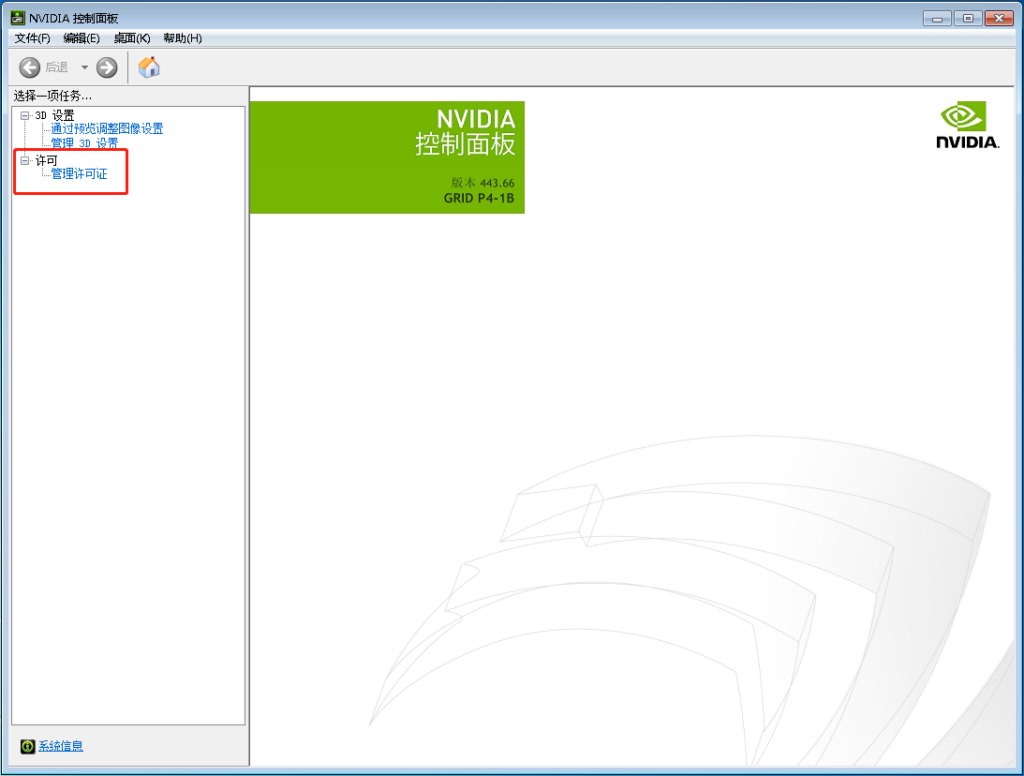Click the forward navigation arrow icon
1024x776 pixels.
pyautogui.click(x=106, y=67)
